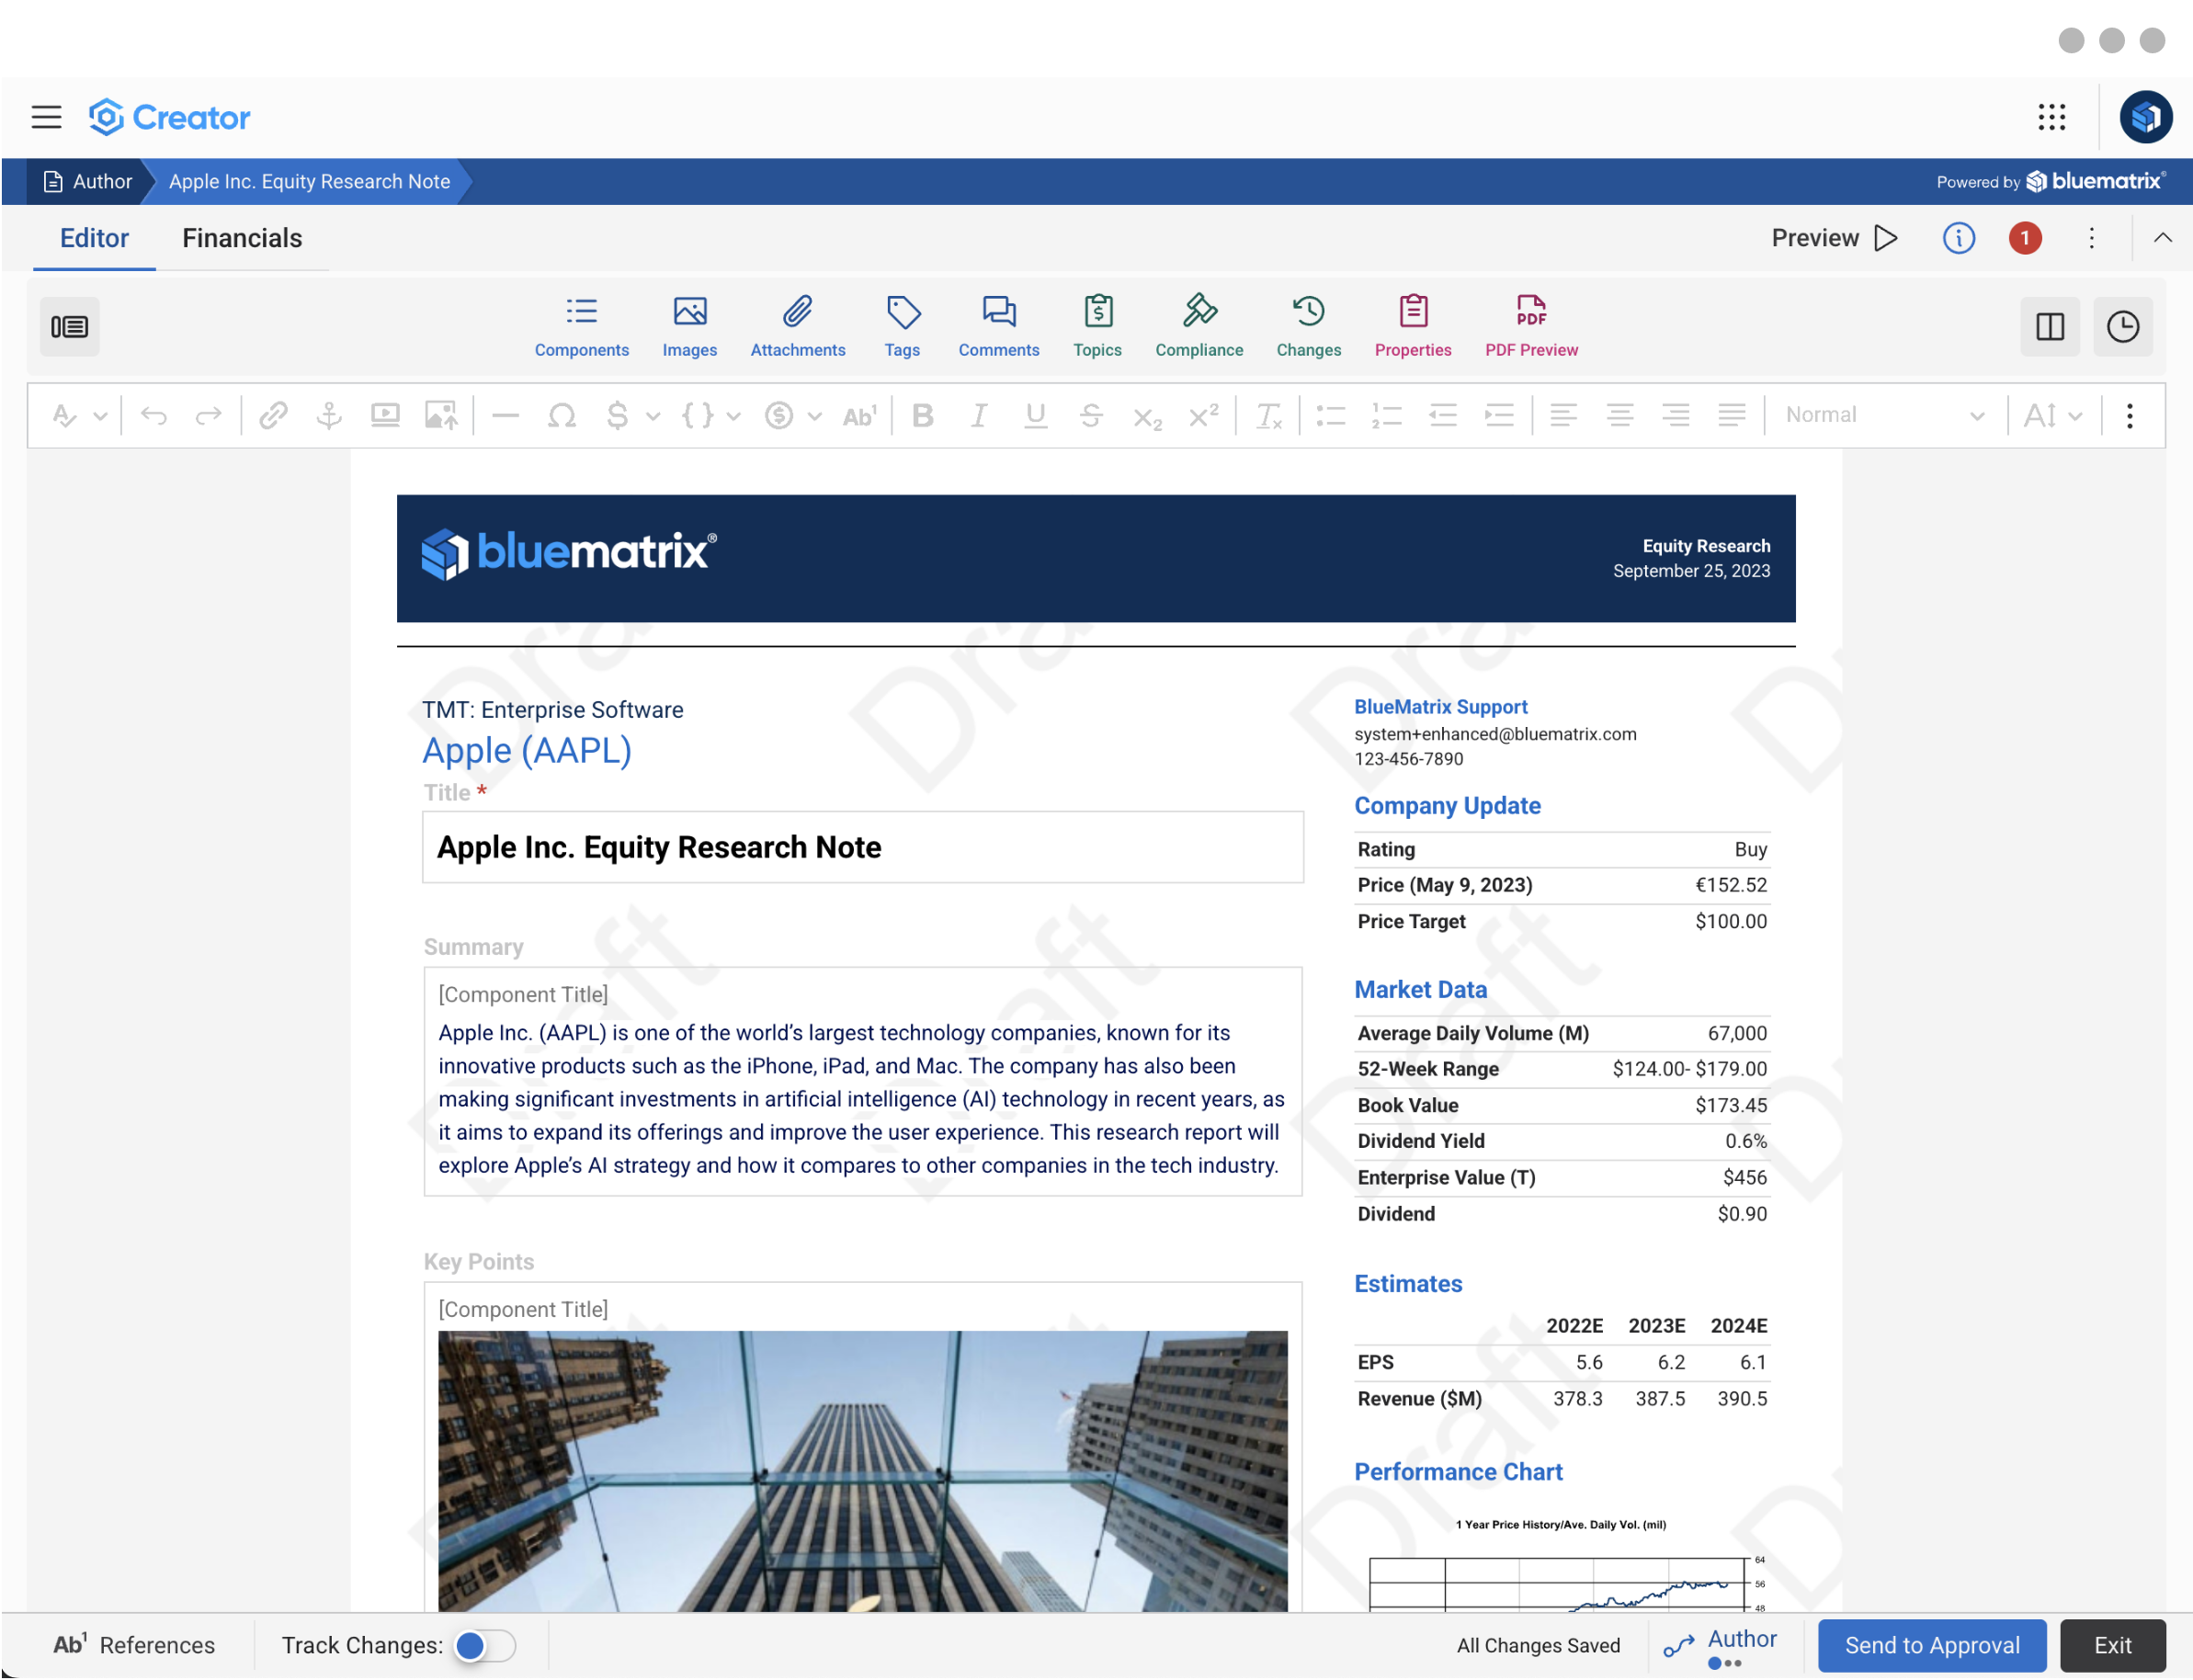Screen dimensions: 2193x1680
Task: Open the Compliance panel
Action: tap(1199, 327)
